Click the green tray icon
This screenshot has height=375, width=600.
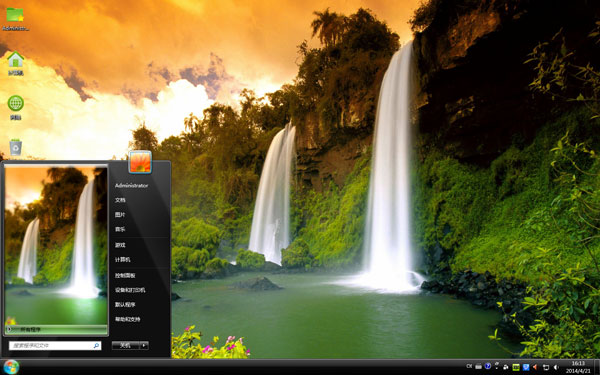click(516, 367)
